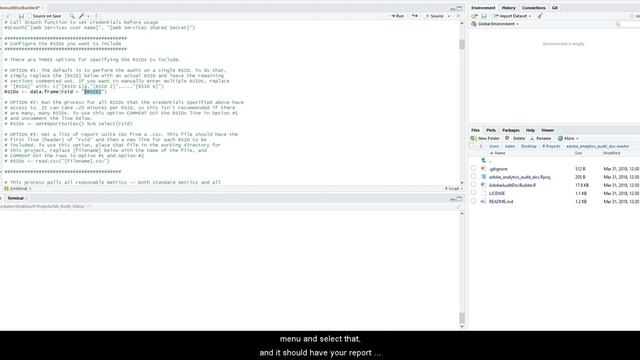Viewport: 640px width, 360px height.
Task: Check the adobe_analytics_audit_doc.Rproj checkbox
Action: pos(473,177)
